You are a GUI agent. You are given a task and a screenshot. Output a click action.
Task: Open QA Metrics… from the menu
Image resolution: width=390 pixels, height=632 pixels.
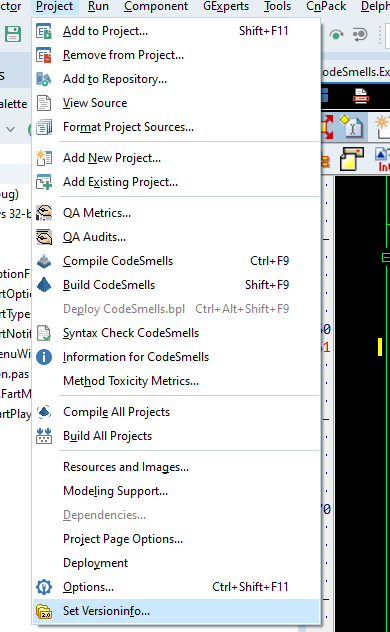click(176, 213)
